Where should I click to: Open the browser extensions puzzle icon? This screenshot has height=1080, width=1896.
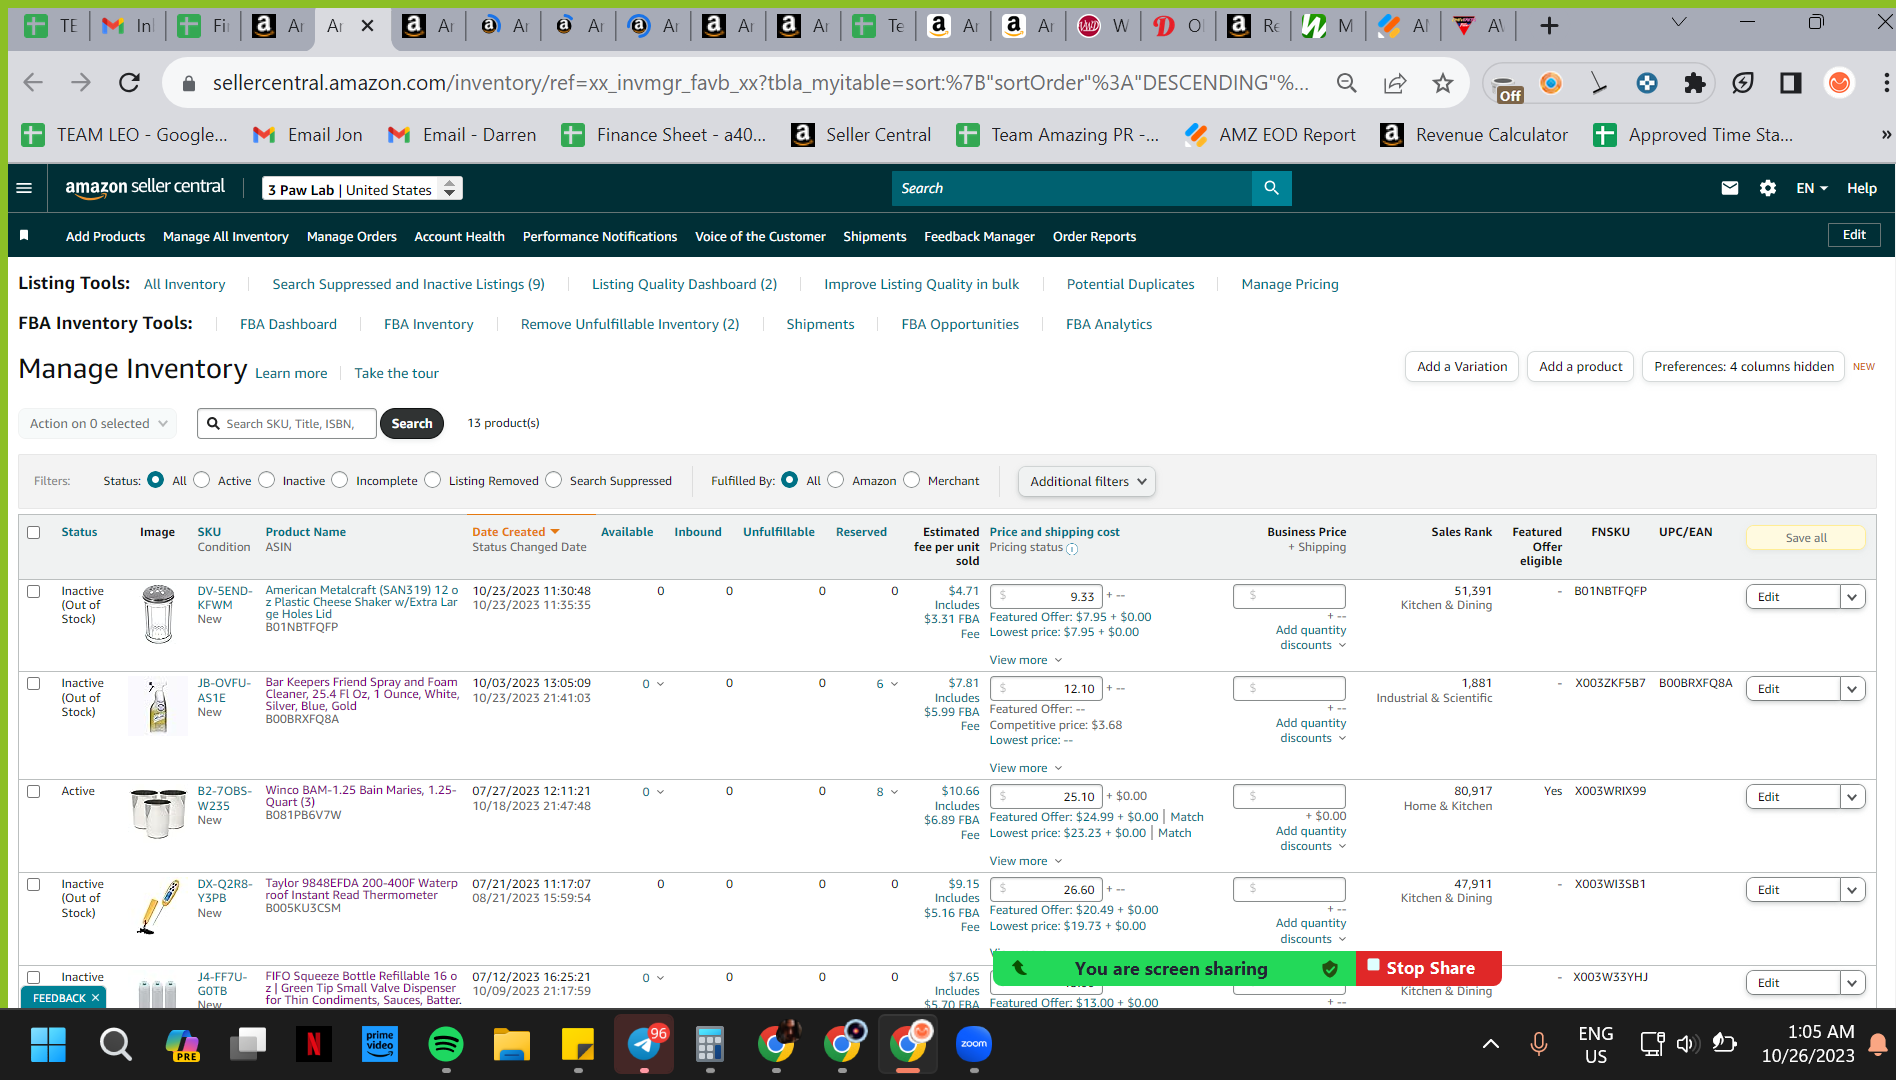(1695, 83)
